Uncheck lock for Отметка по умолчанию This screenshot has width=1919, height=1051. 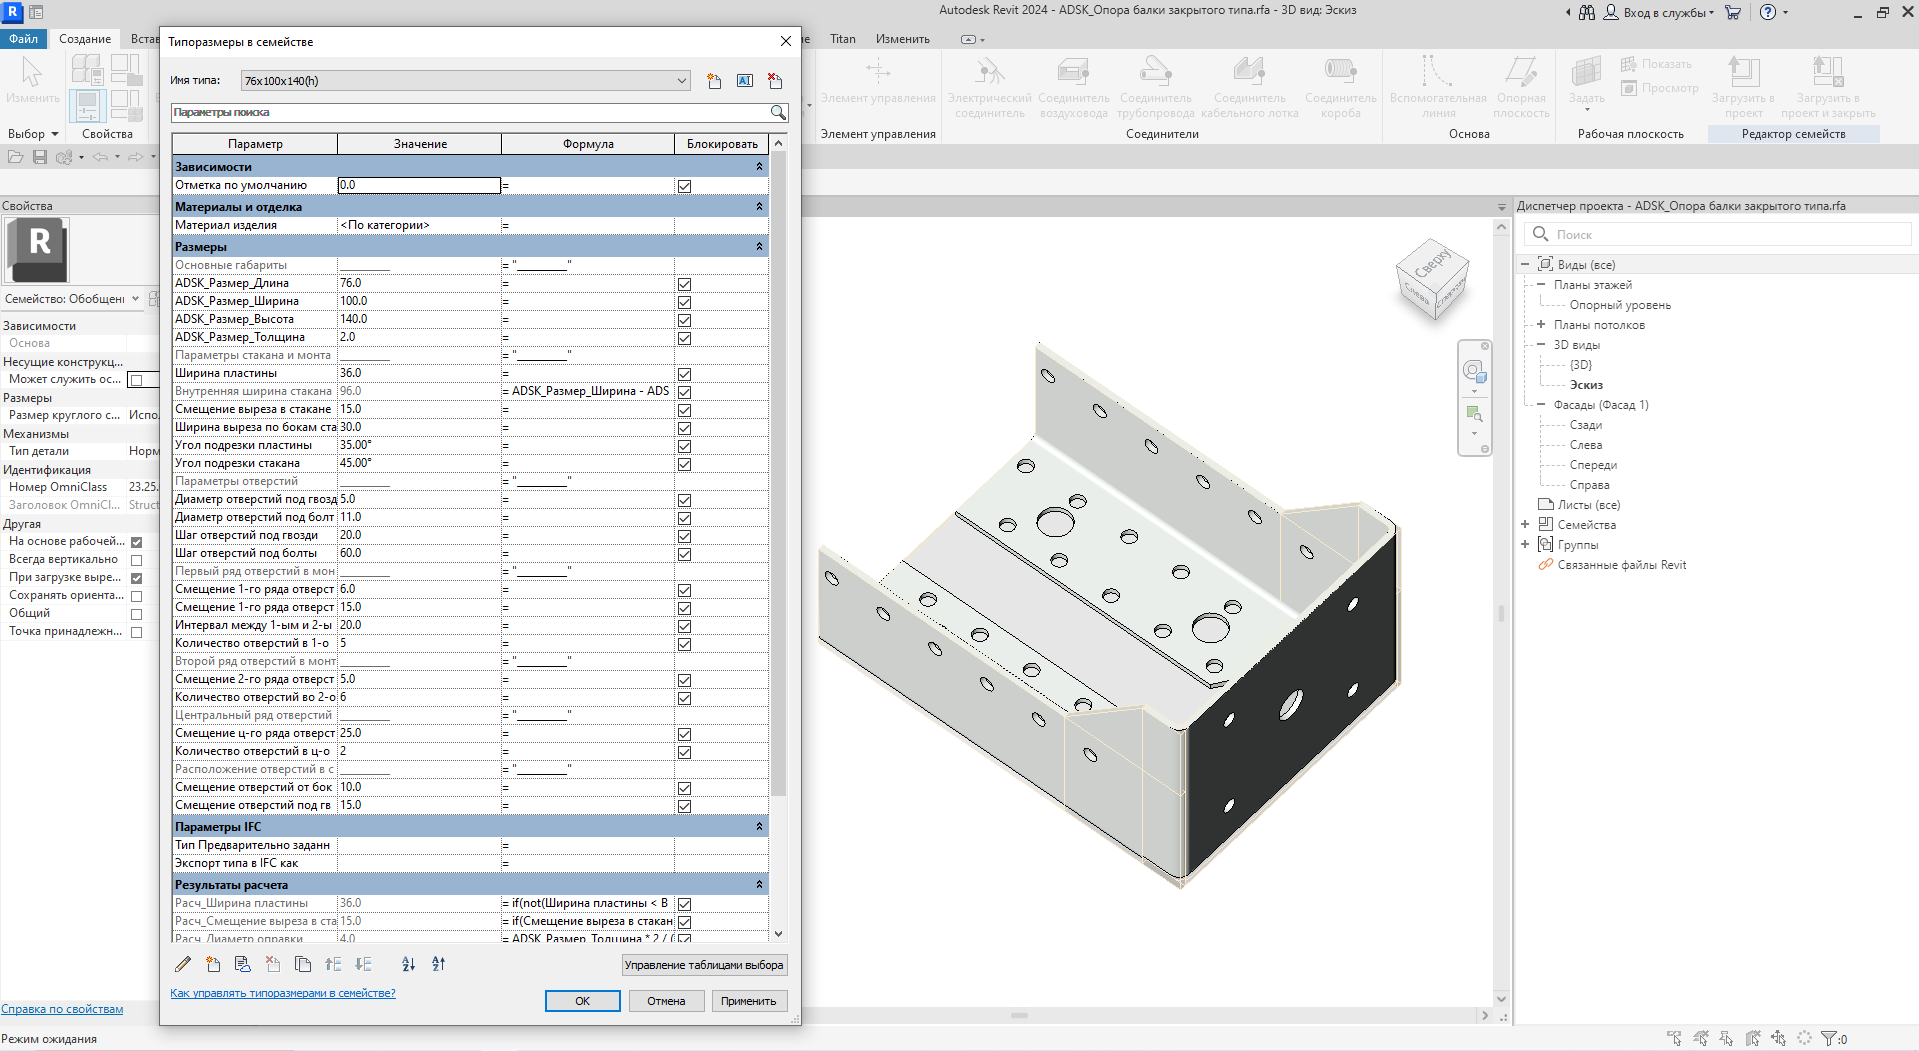[x=684, y=186]
